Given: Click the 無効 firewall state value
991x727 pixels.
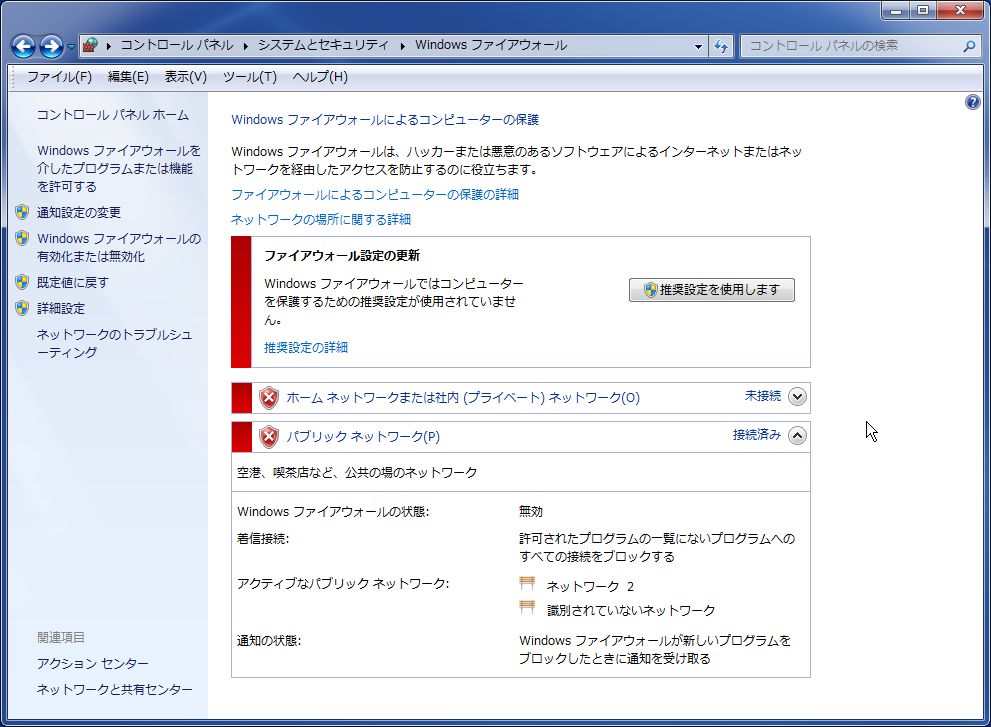Looking at the screenshot, I should click(x=531, y=511).
